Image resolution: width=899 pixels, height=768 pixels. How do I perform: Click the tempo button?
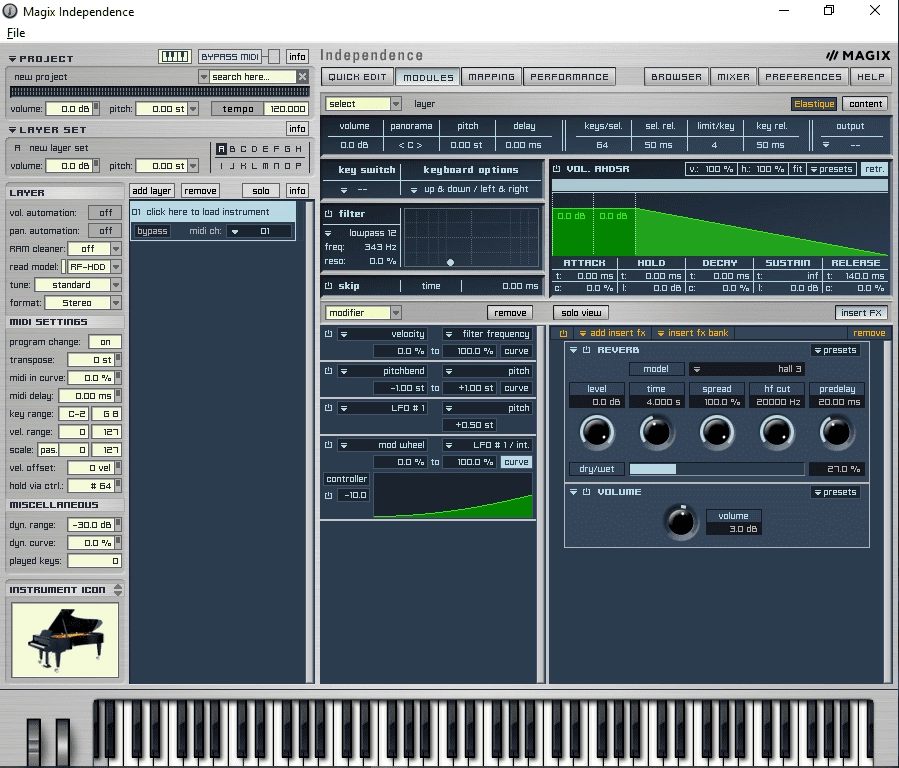[x=237, y=109]
